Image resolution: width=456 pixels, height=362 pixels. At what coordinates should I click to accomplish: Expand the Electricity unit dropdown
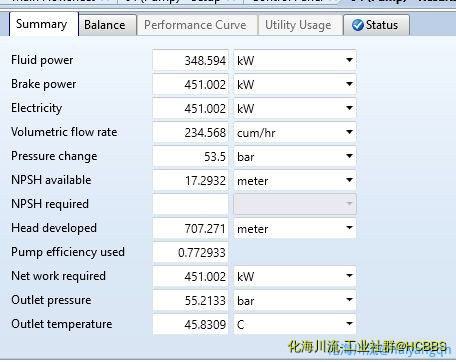coord(349,108)
